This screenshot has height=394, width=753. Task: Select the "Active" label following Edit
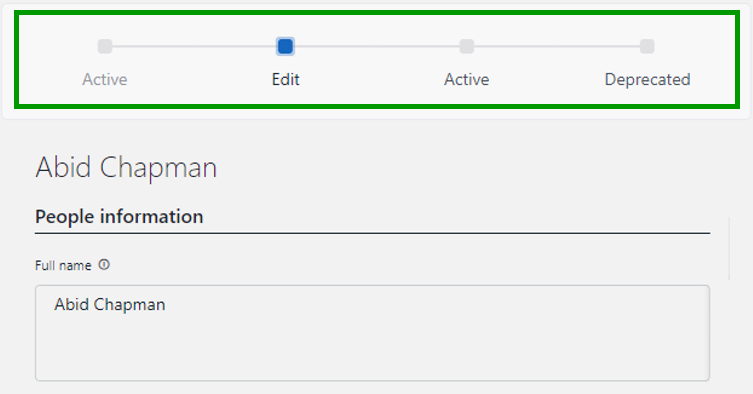pos(466,79)
